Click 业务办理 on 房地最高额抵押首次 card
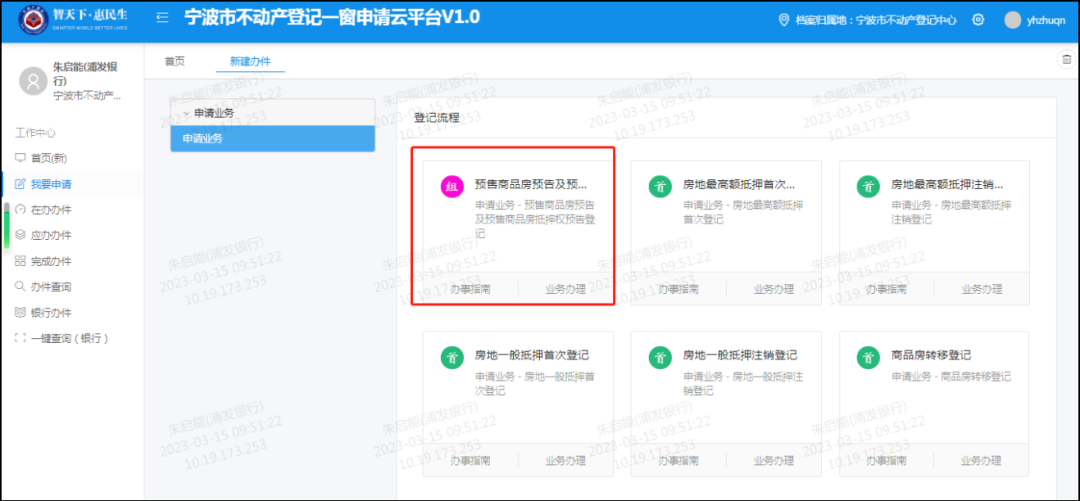 pyautogui.click(x=773, y=289)
